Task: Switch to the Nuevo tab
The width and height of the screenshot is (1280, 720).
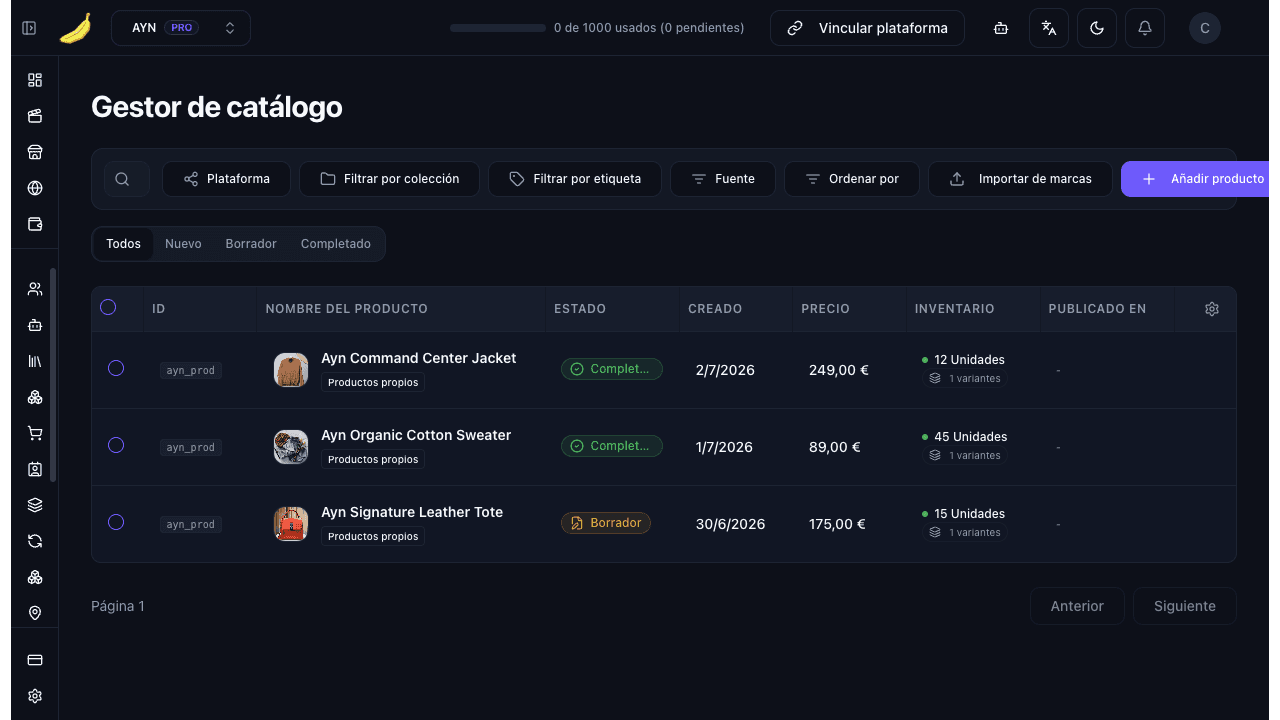Action: (183, 244)
